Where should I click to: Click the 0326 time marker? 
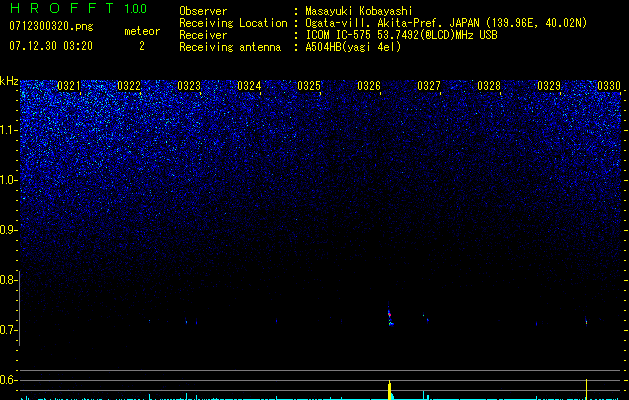pos(369,86)
